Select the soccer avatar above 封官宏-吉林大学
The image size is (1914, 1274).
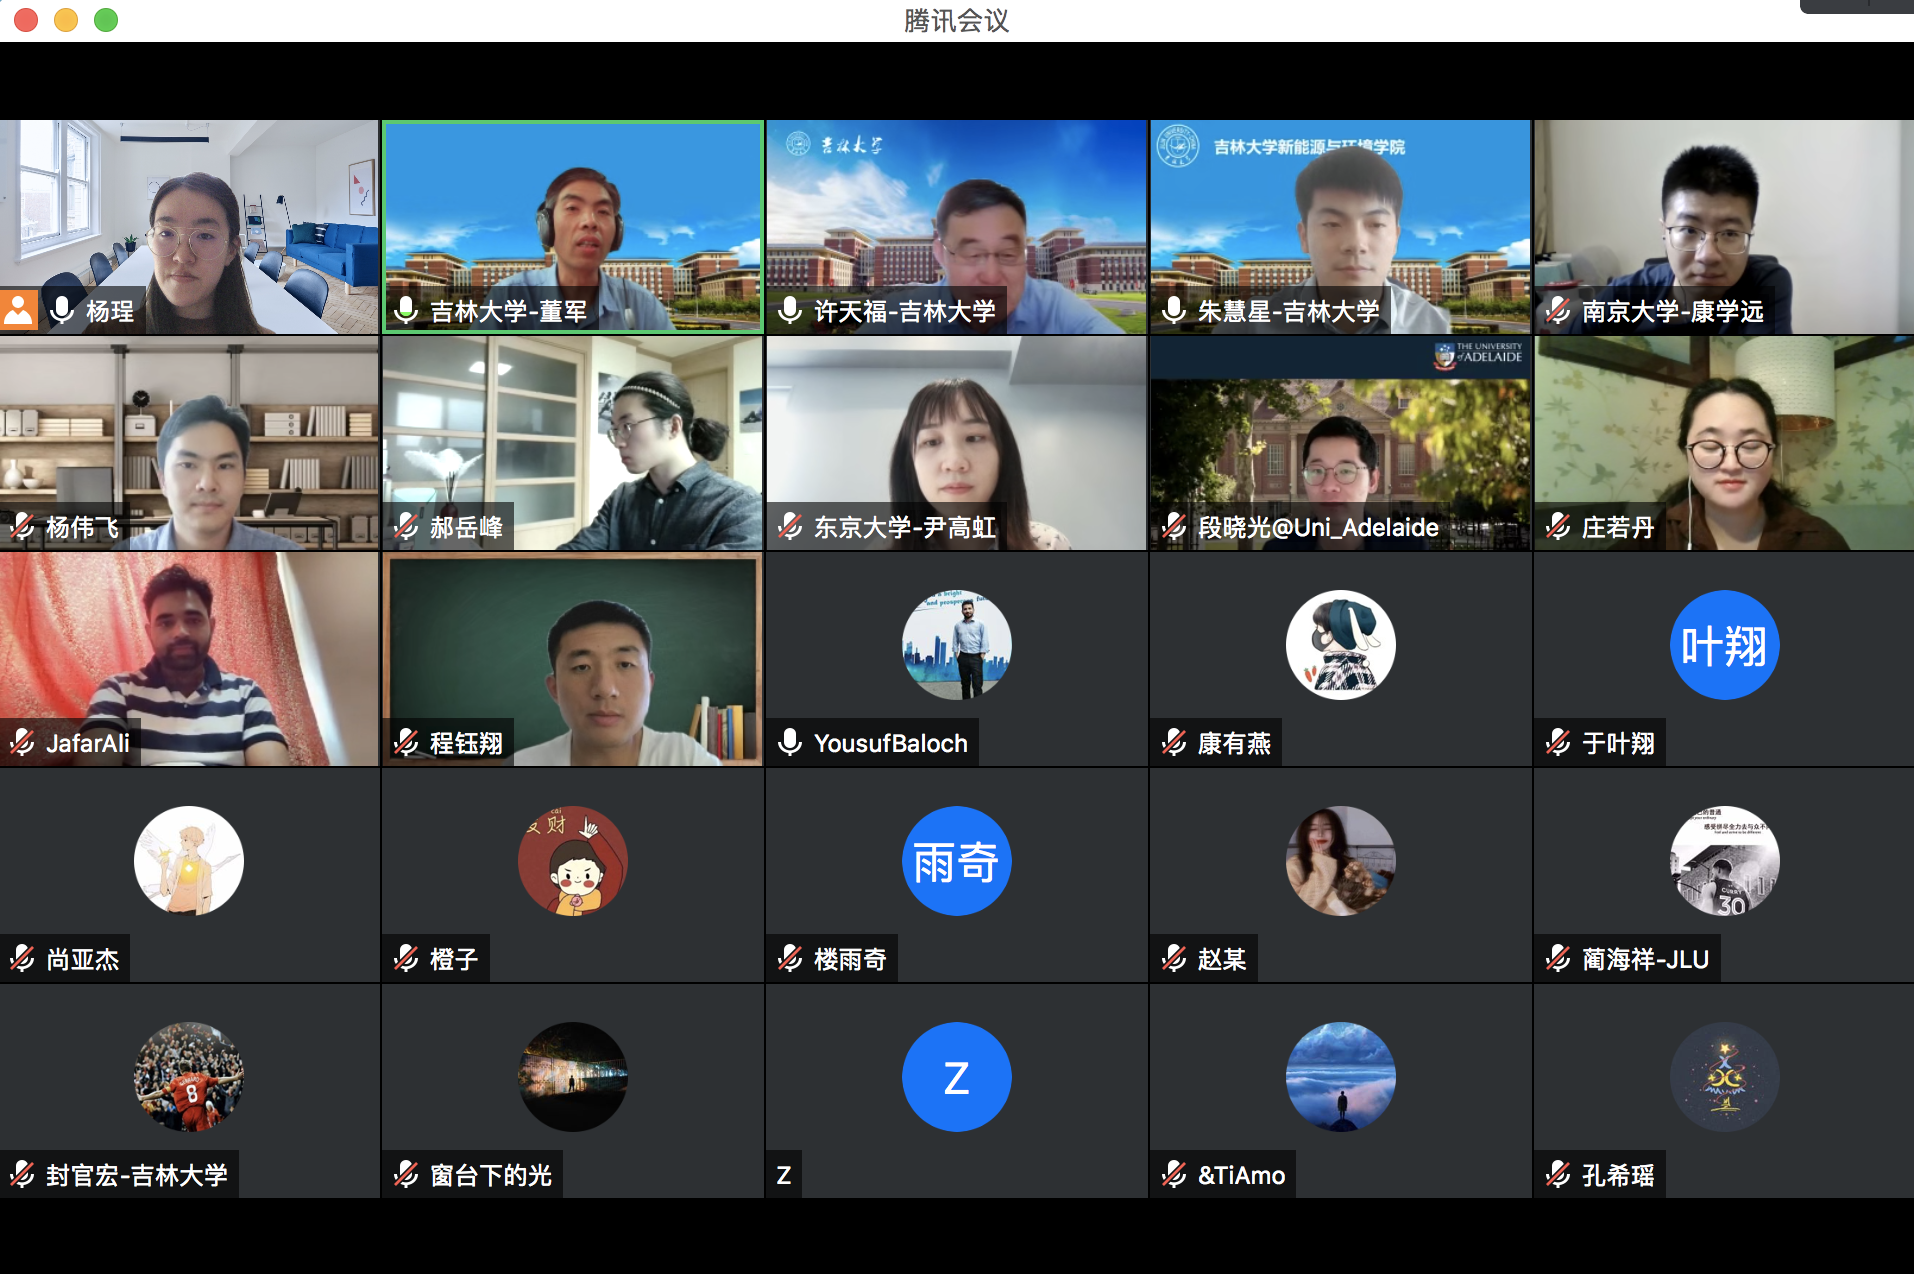pos(188,1077)
